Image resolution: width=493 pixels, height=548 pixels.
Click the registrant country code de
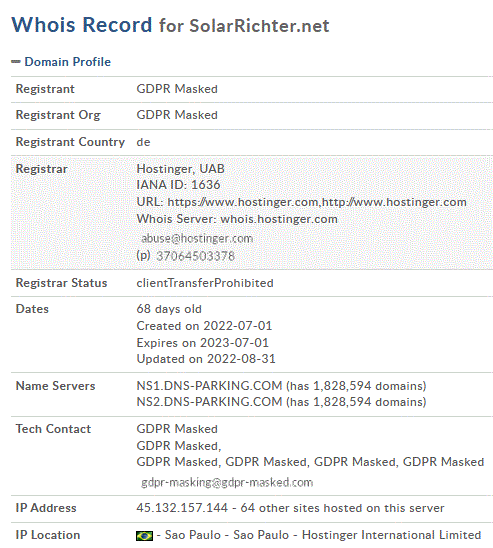[143, 142]
